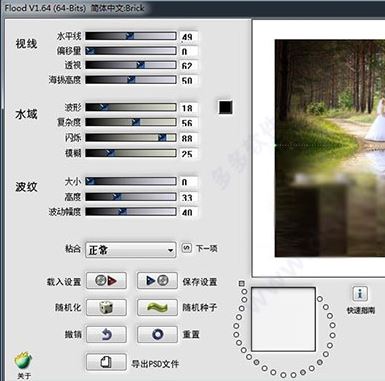Open the 粘合 blend mode dropdown
385x381 pixels.
pos(130,250)
